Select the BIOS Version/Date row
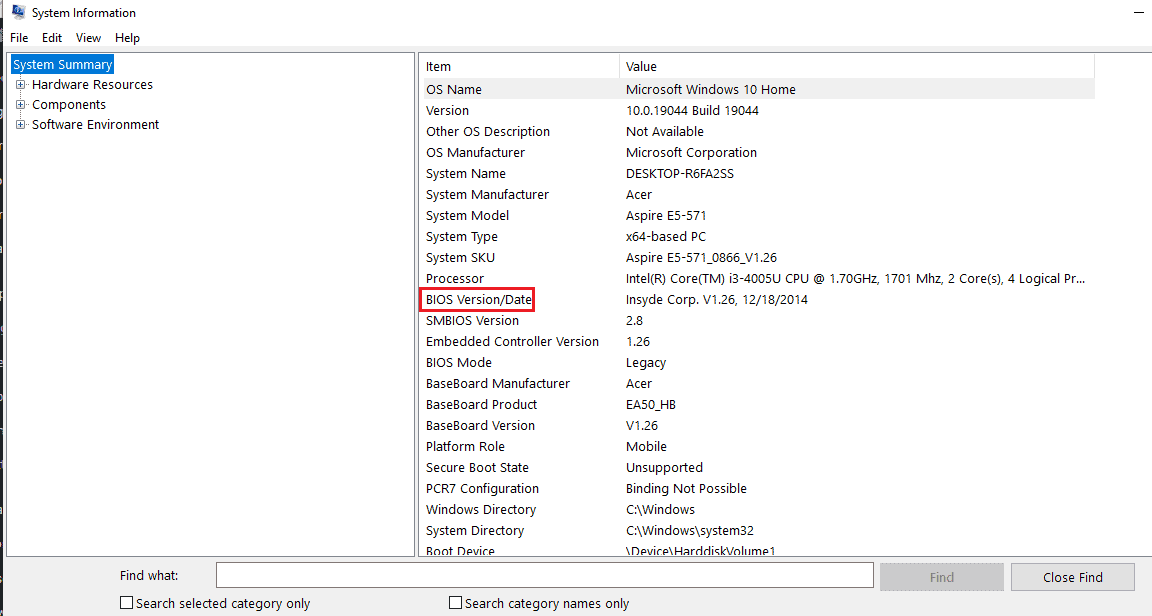Image resolution: width=1152 pixels, height=616 pixels. point(477,299)
